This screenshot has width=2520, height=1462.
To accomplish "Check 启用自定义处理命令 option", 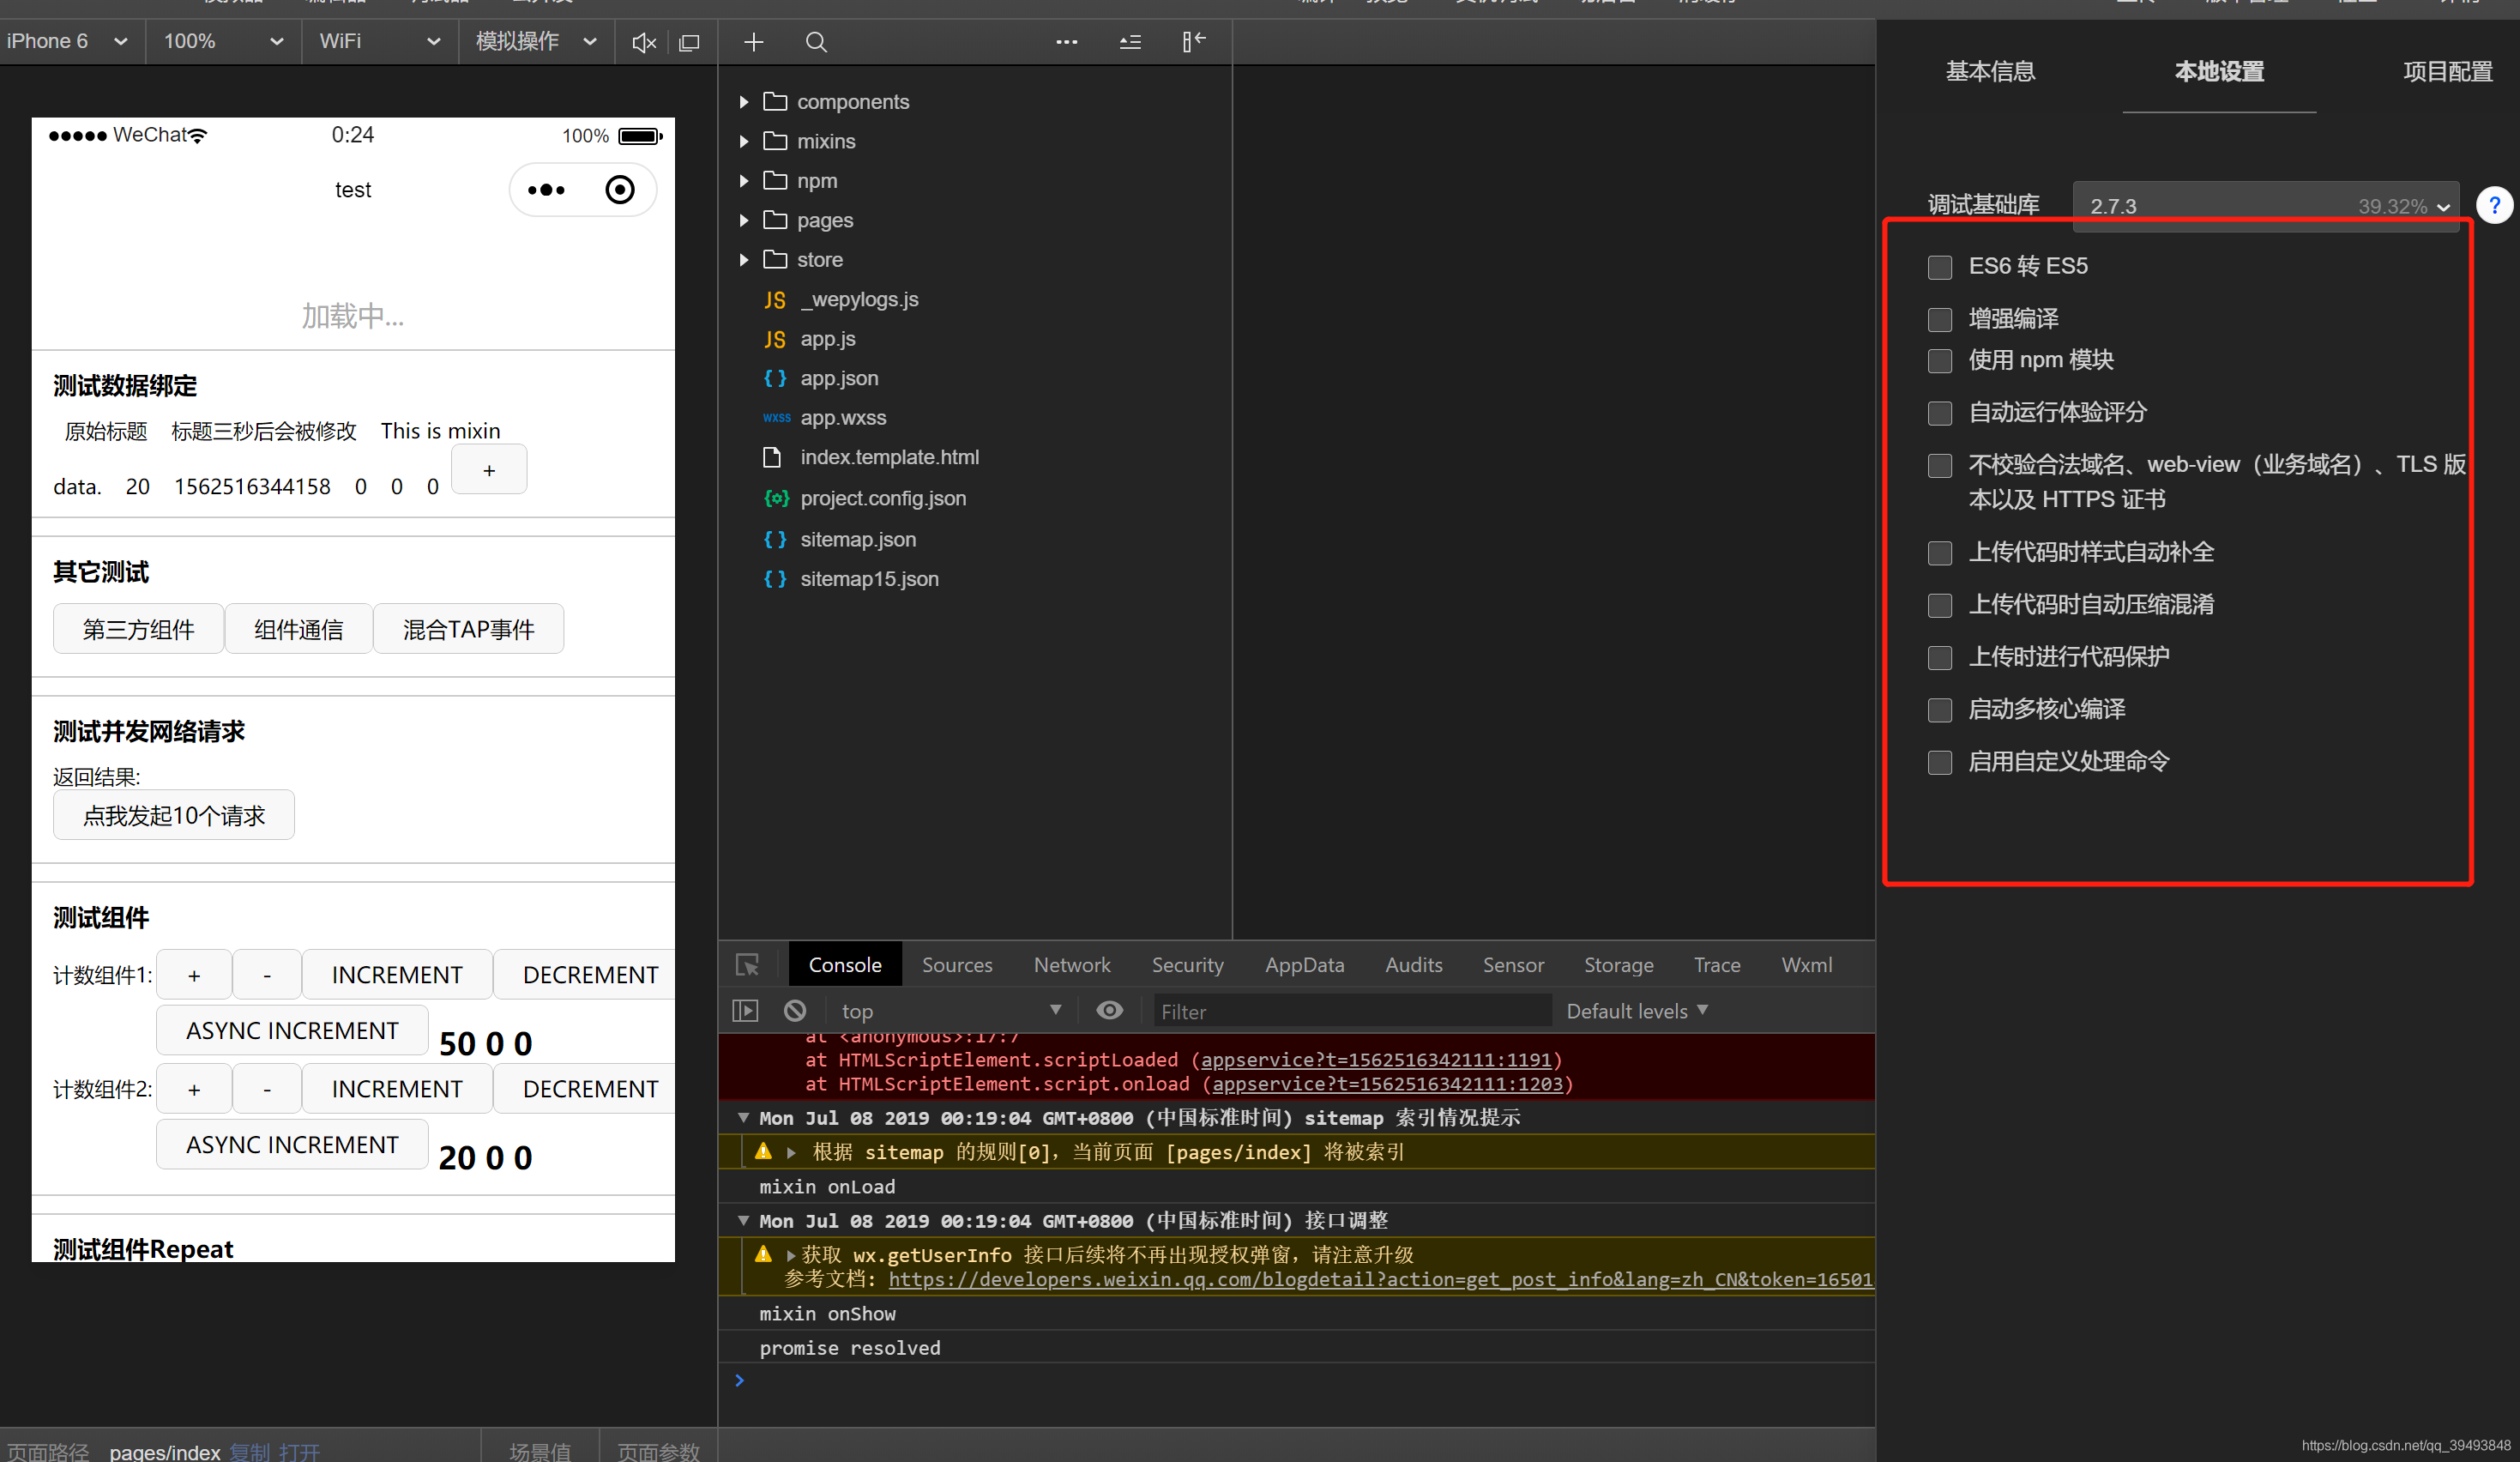I will tap(1940, 762).
